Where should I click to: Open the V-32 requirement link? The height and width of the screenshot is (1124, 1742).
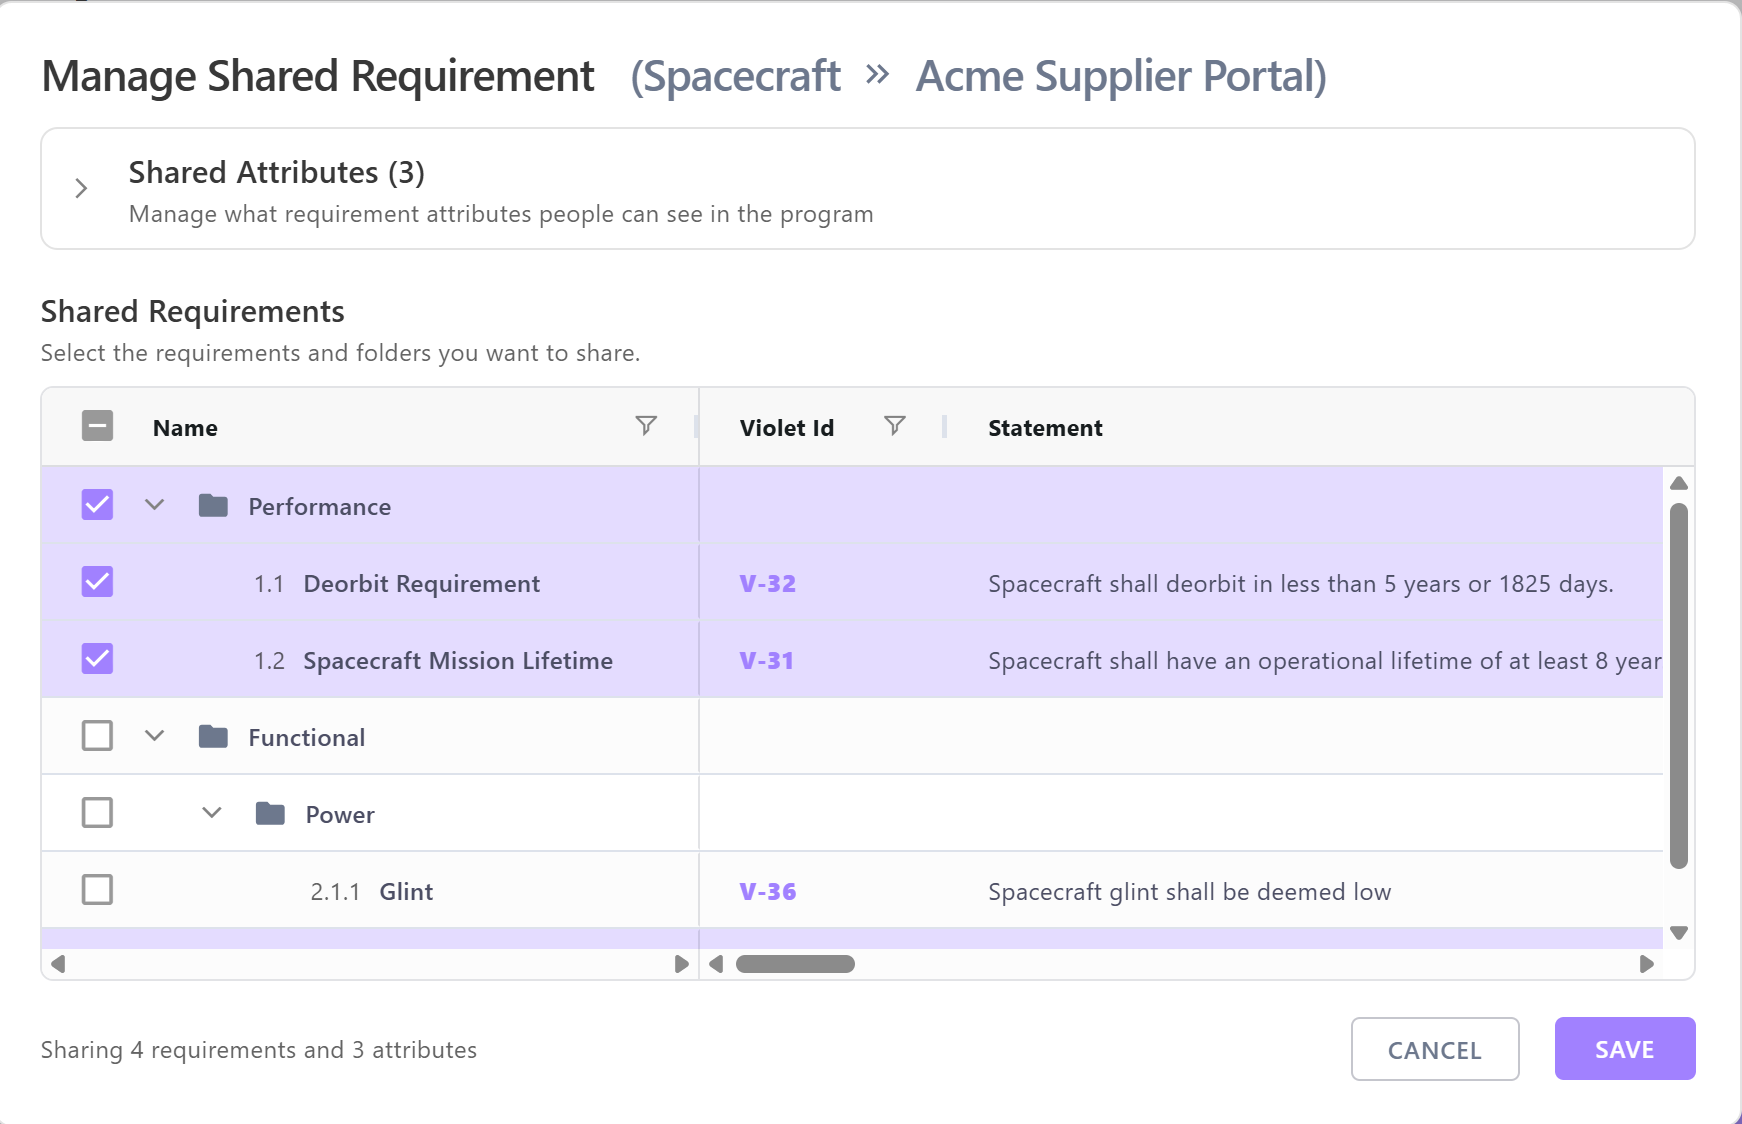(x=767, y=584)
